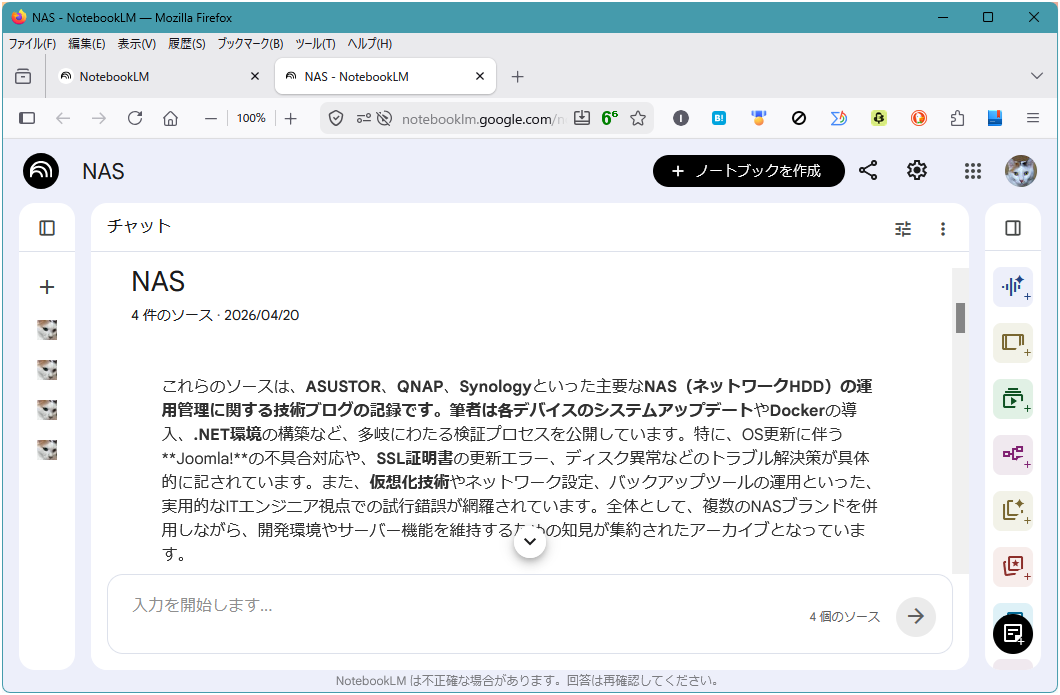Bookmark this page with star
The width and height of the screenshot is (1060, 695).
pyautogui.click(x=637, y=118)
